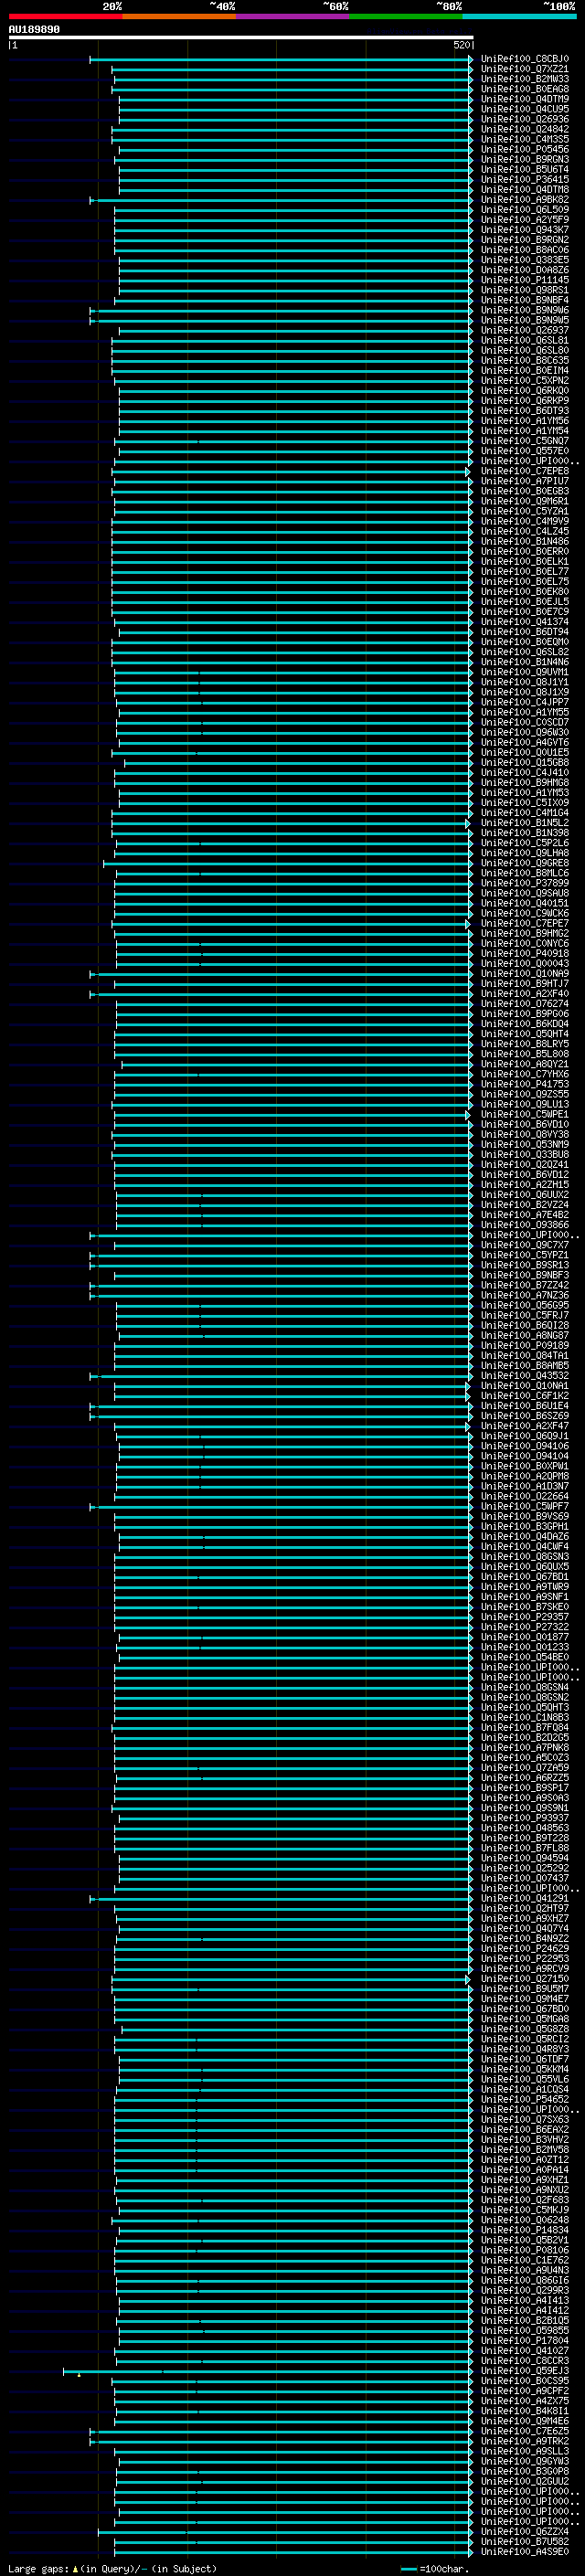Select hit label UniRef100_B9SR13
This screenshot has width=585, height=2576.
(x=525, y=1265)
